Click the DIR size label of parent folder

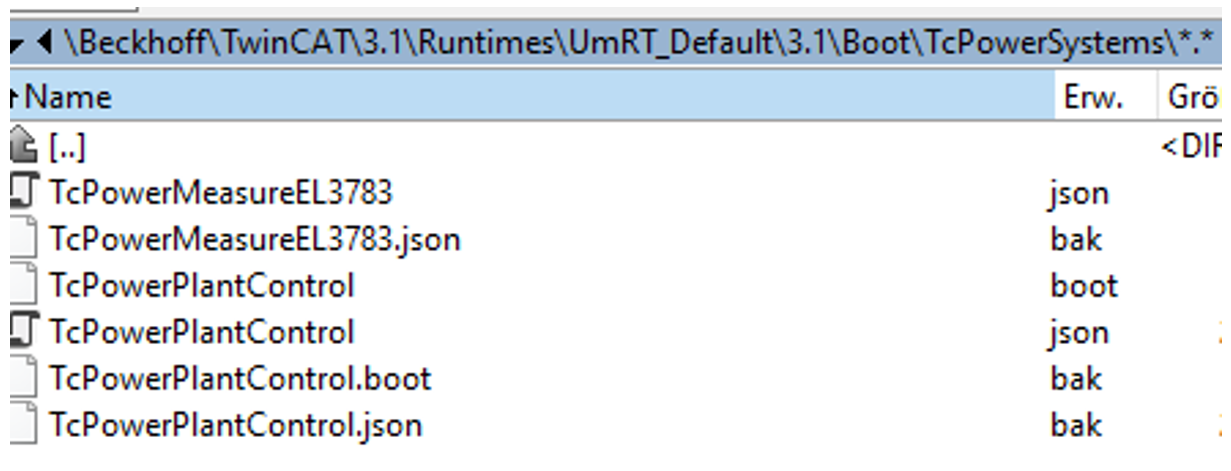tap(1192, 146)
